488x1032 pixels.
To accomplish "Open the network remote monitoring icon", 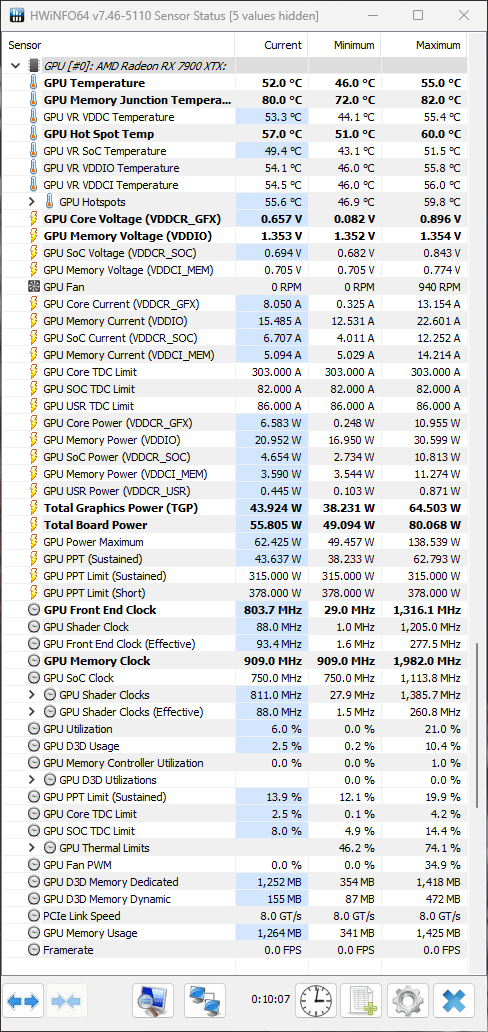I will [x=205, y=1000].
